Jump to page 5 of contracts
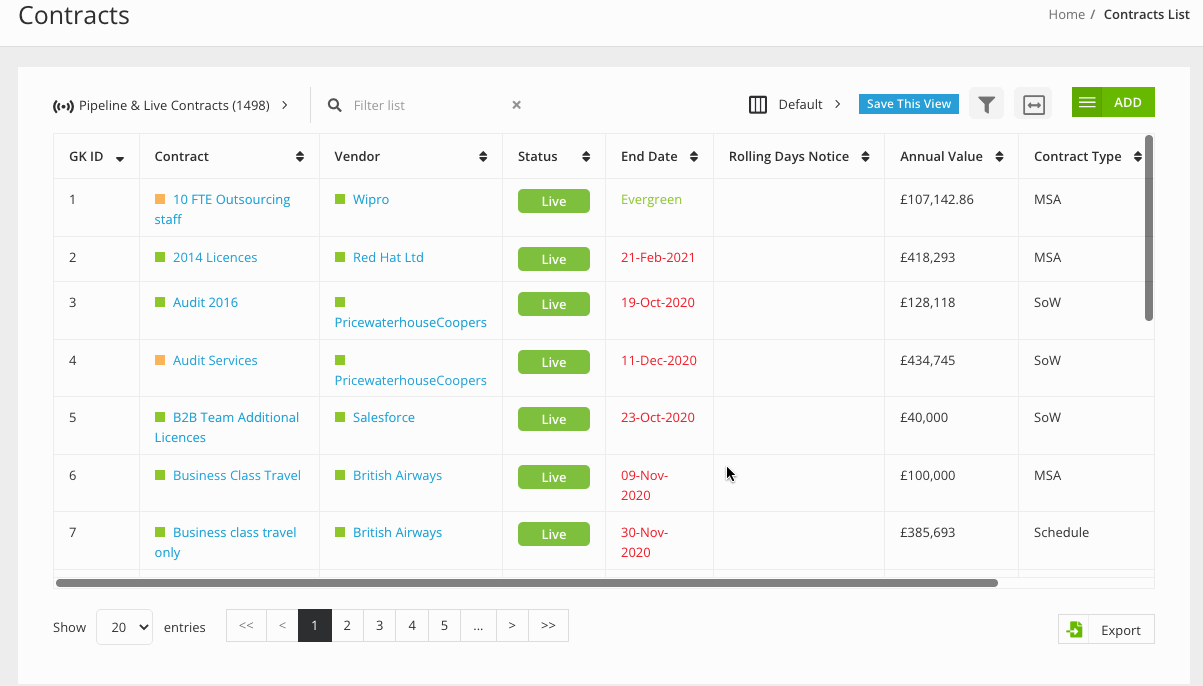 click(444, 626)
